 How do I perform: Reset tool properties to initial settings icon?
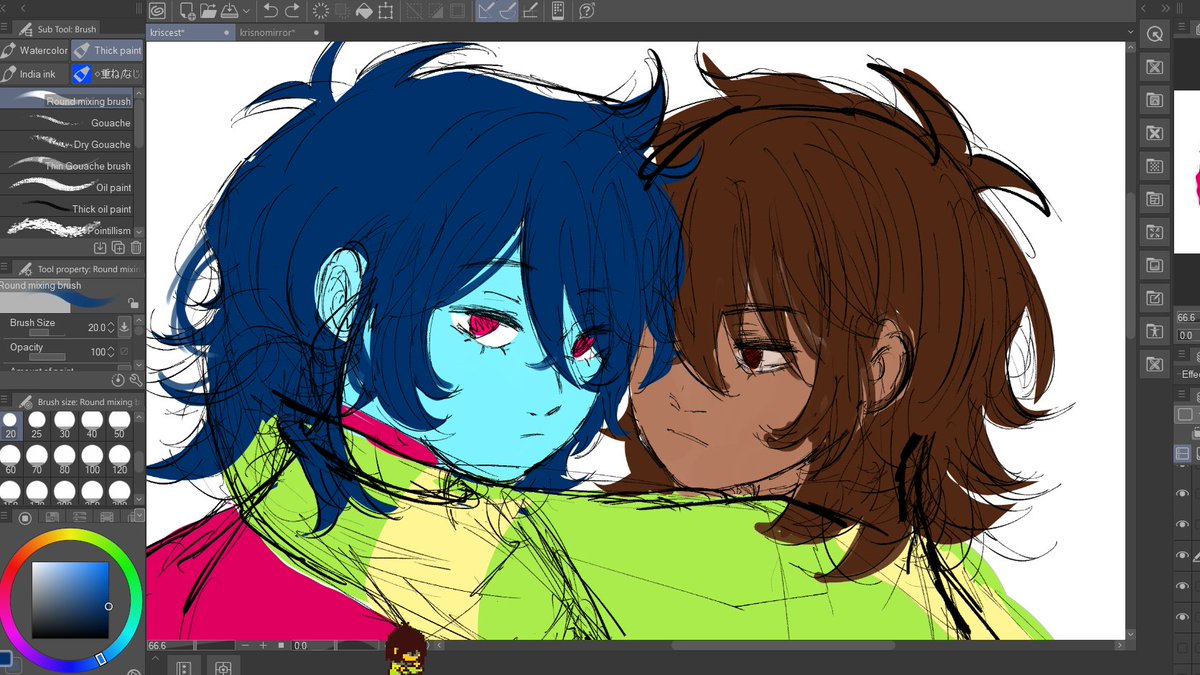point(118,380)
